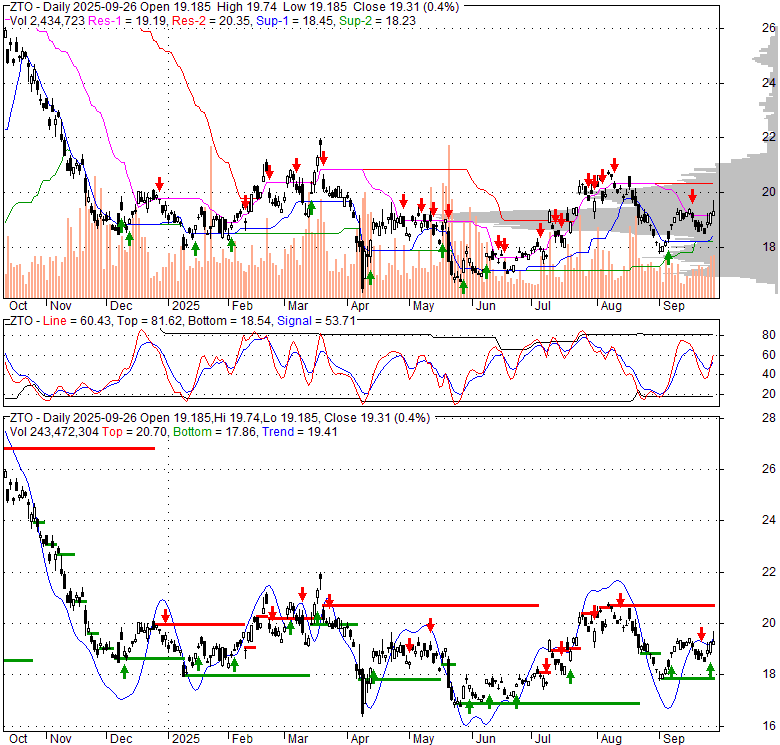Screen dimensions: 780x745
Task: Click the green buy arrow in late September, bottom chart
Action: [710, 670]
